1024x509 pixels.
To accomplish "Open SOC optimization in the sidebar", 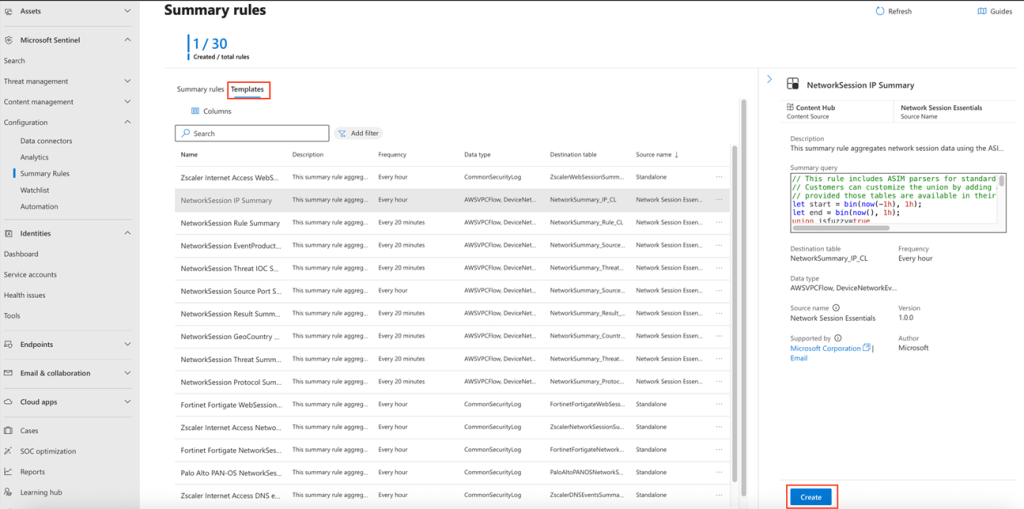I will click(46, 451).
